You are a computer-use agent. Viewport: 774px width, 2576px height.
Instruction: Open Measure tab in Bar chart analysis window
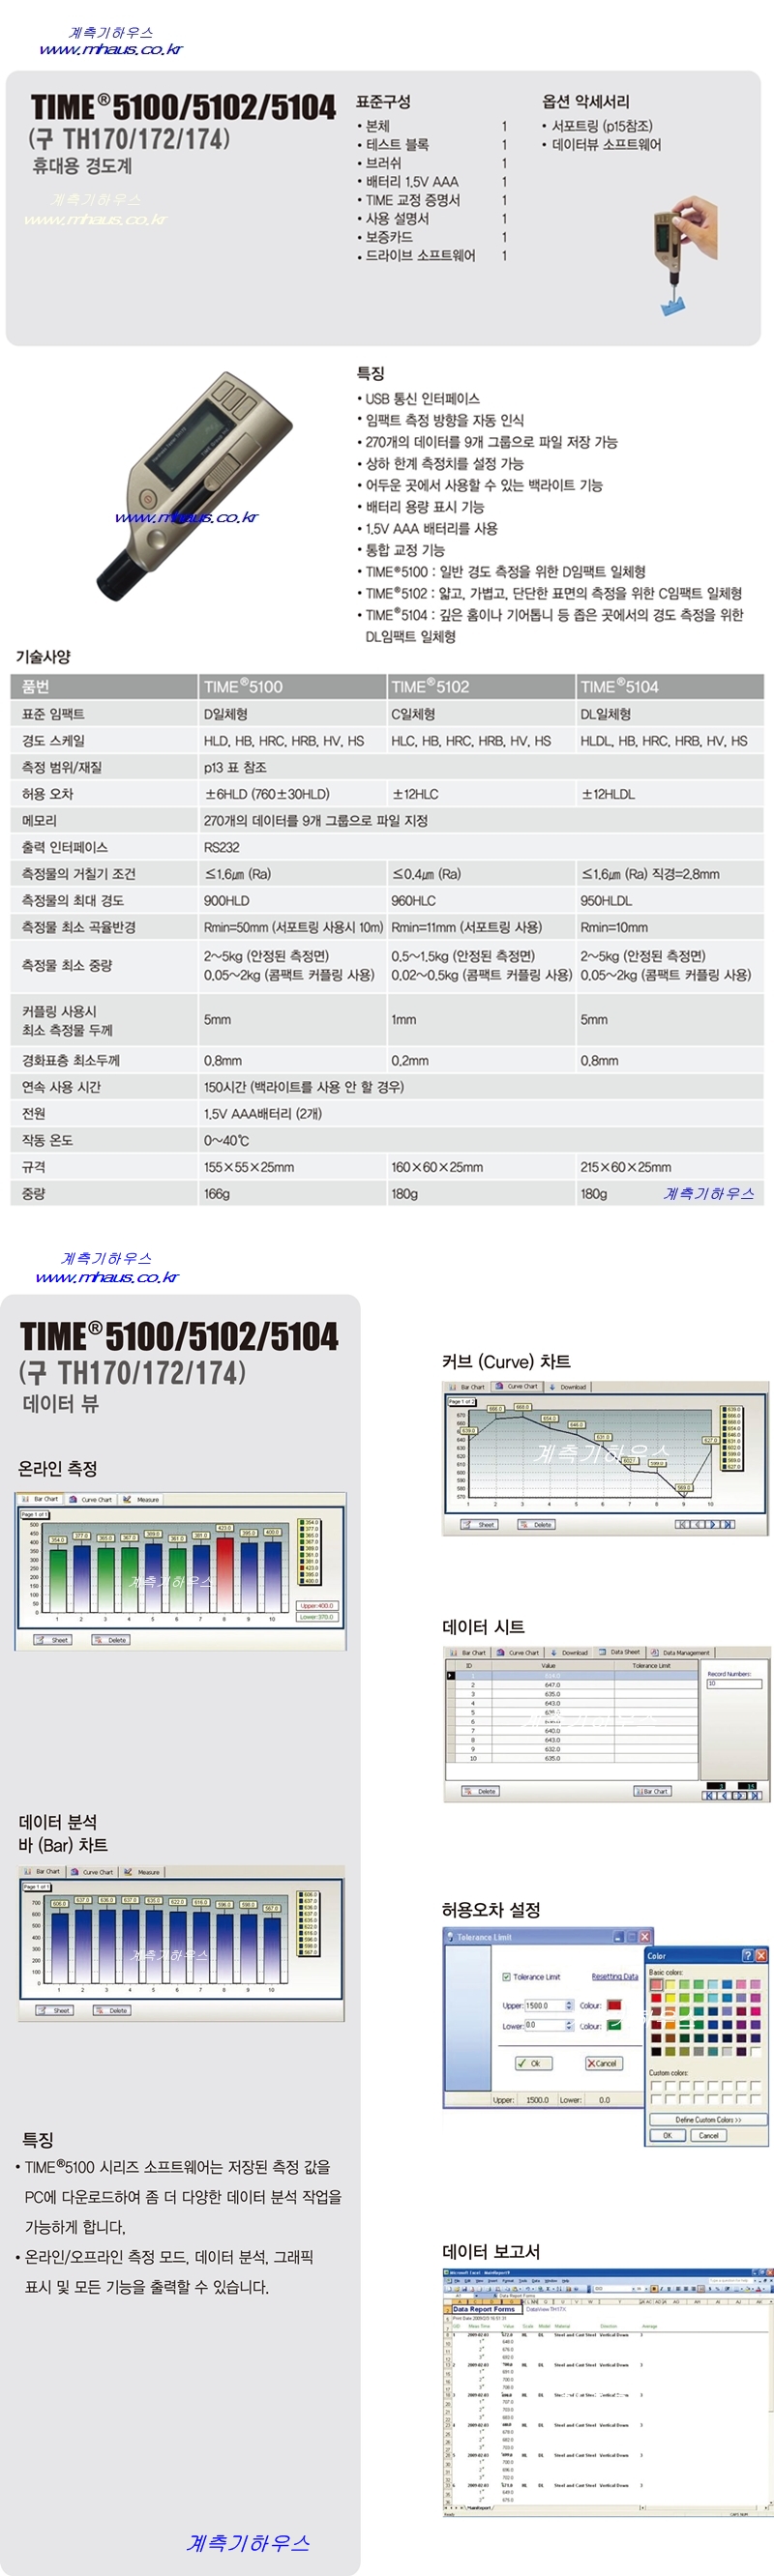[x=143, y=1871]
